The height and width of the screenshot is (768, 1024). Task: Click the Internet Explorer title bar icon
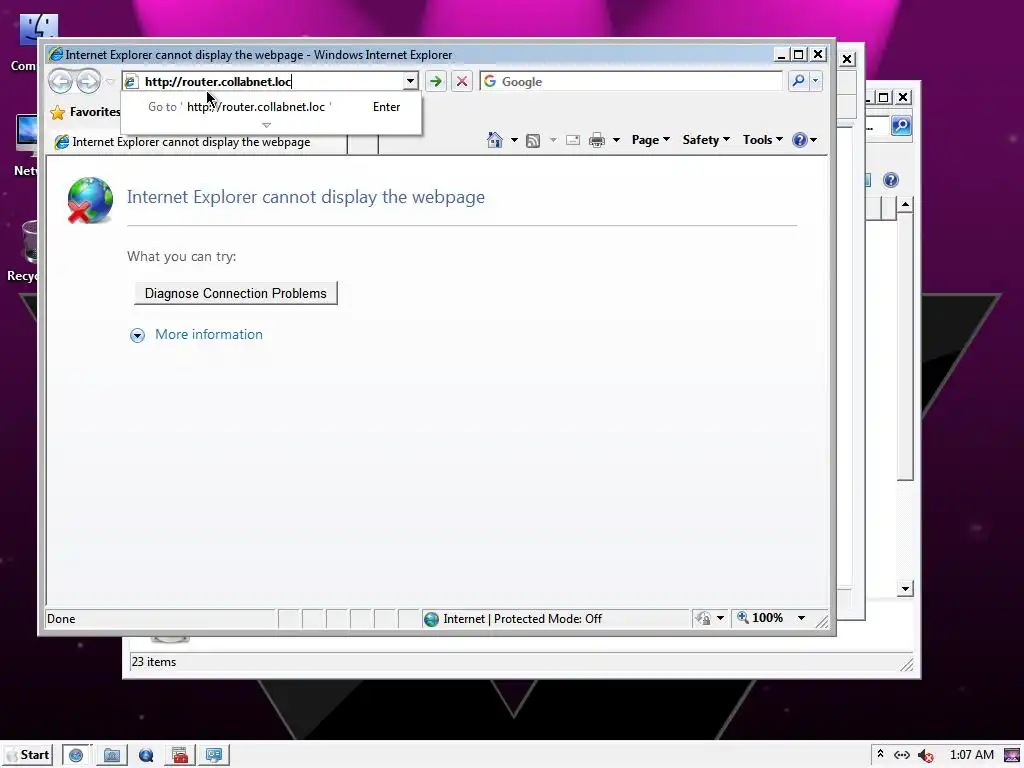pyautogui.click(x=56, y=55)
